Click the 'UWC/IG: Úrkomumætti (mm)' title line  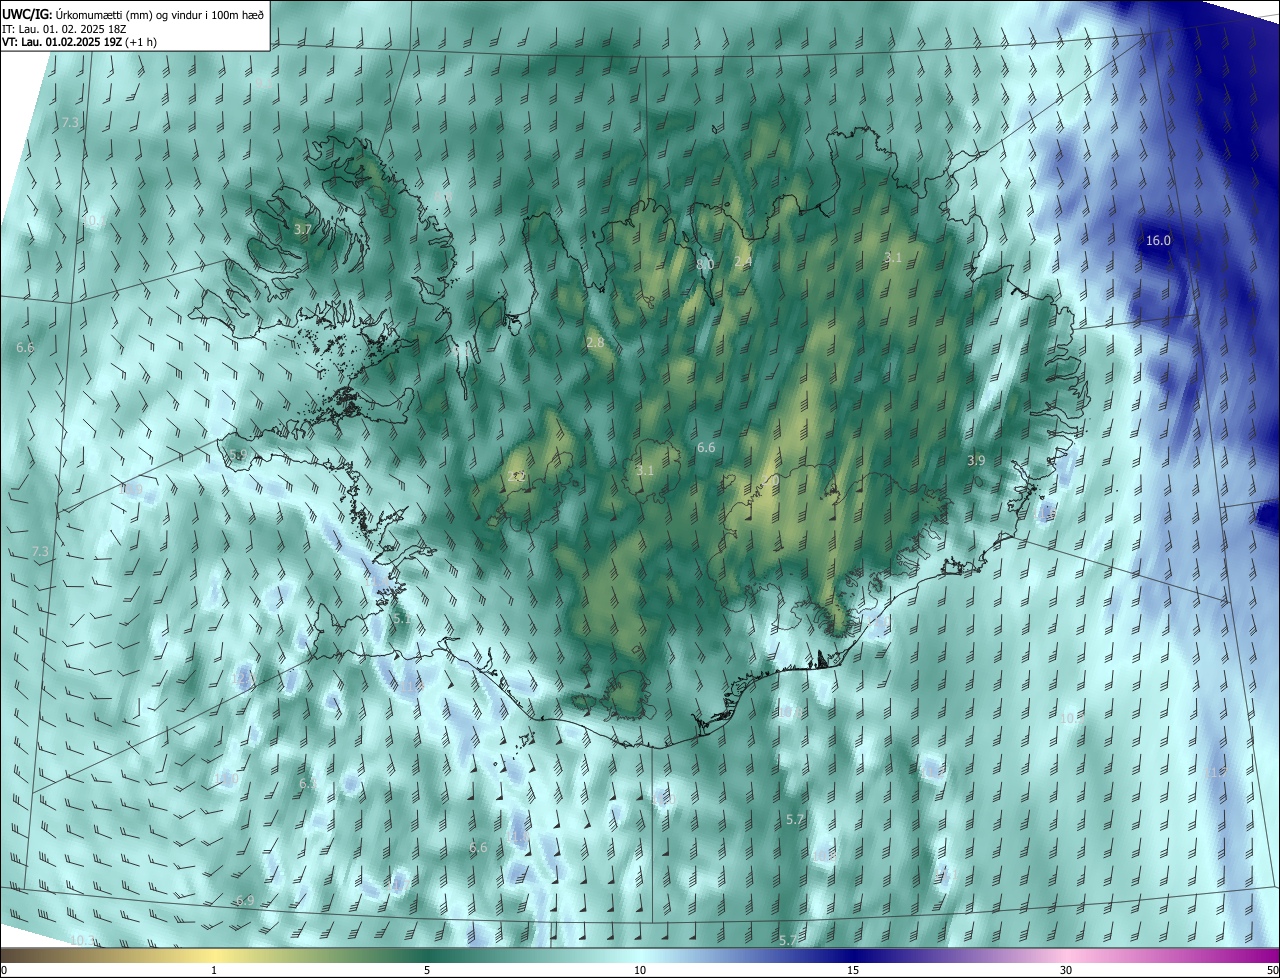133,14
